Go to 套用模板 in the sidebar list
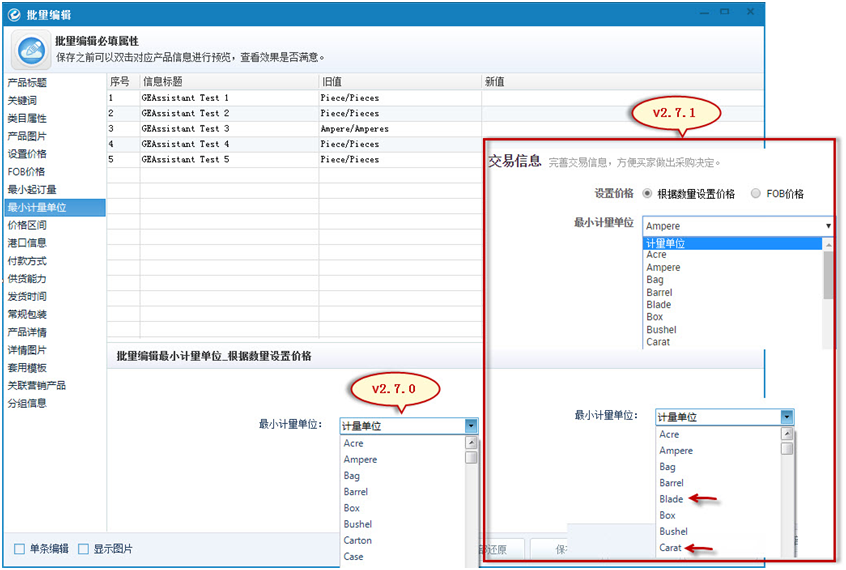 (27, 367)
